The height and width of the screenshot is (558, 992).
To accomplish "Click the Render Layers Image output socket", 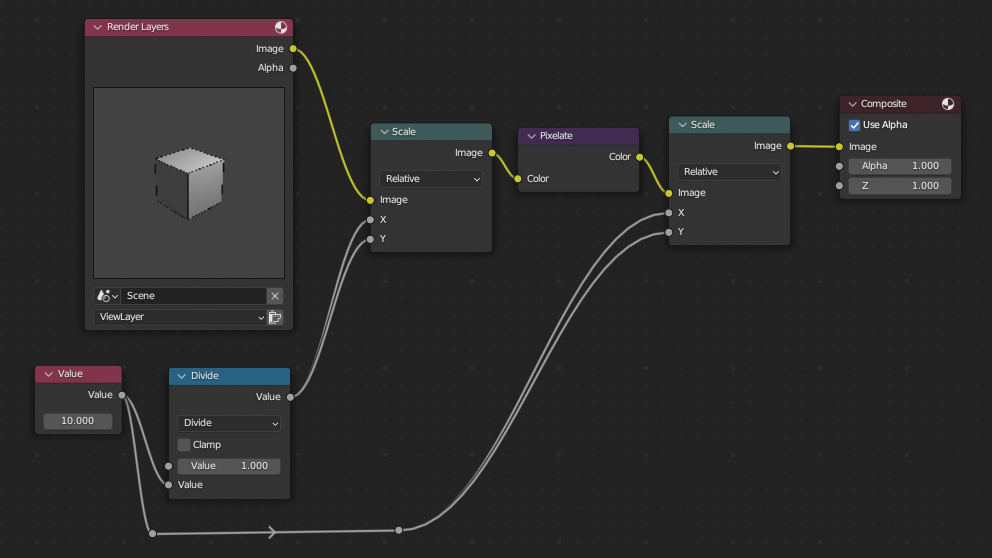I will [293, 48].
